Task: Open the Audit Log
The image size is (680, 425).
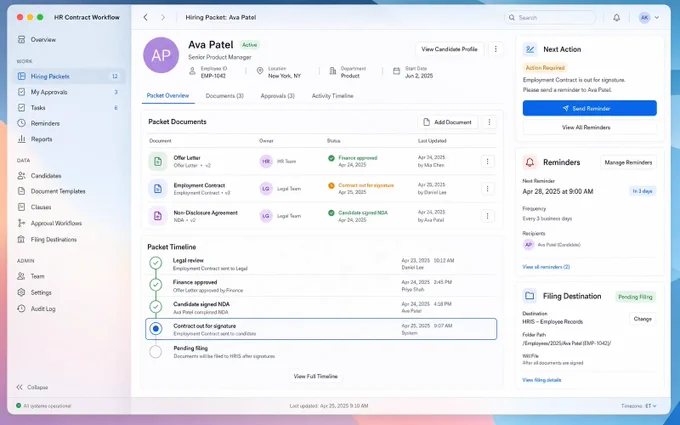Action: 43,309
